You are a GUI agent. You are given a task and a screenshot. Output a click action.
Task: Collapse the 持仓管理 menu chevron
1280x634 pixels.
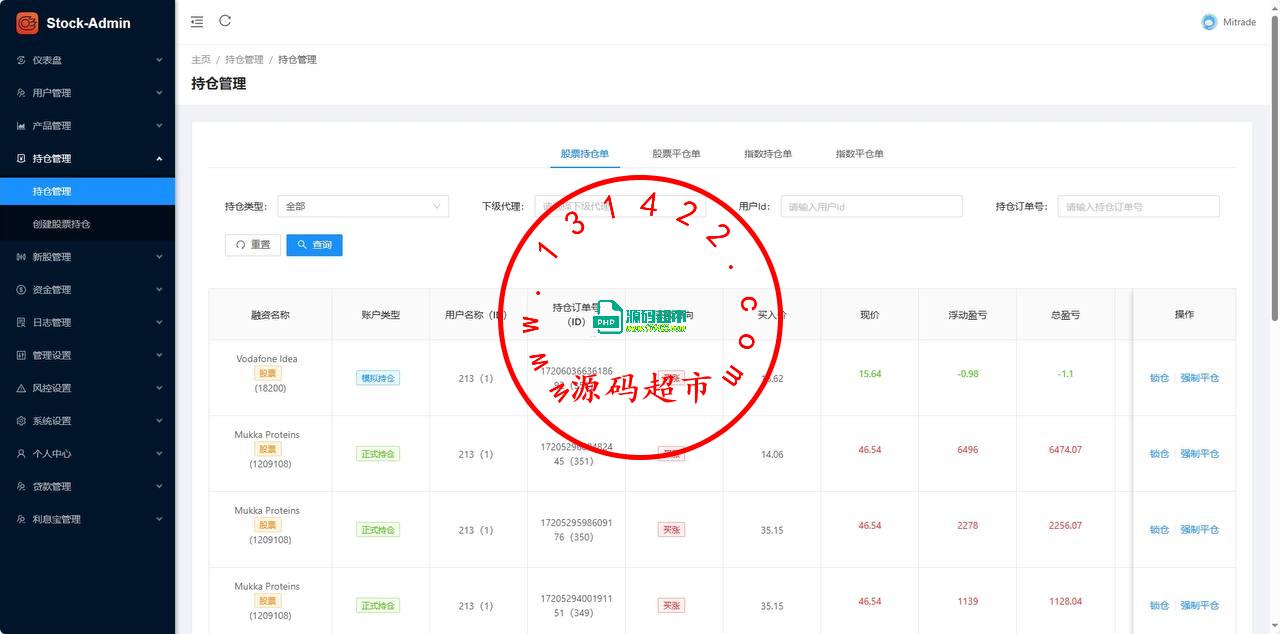click(159, 158)
